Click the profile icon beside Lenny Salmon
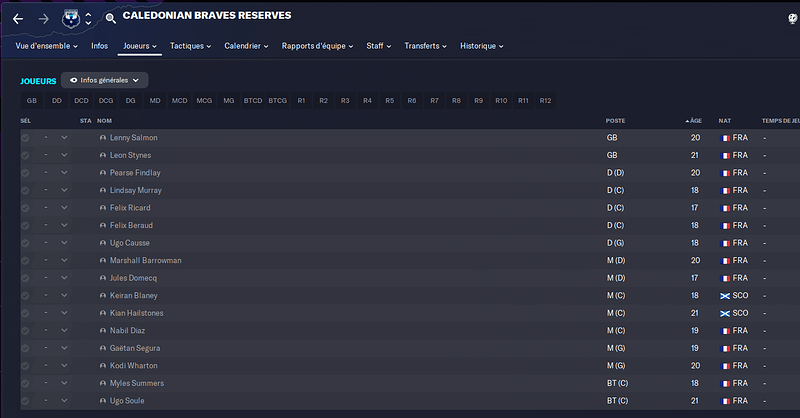This screenshot has width=800, height=418. pyautogui.click(x=103, y=138)
